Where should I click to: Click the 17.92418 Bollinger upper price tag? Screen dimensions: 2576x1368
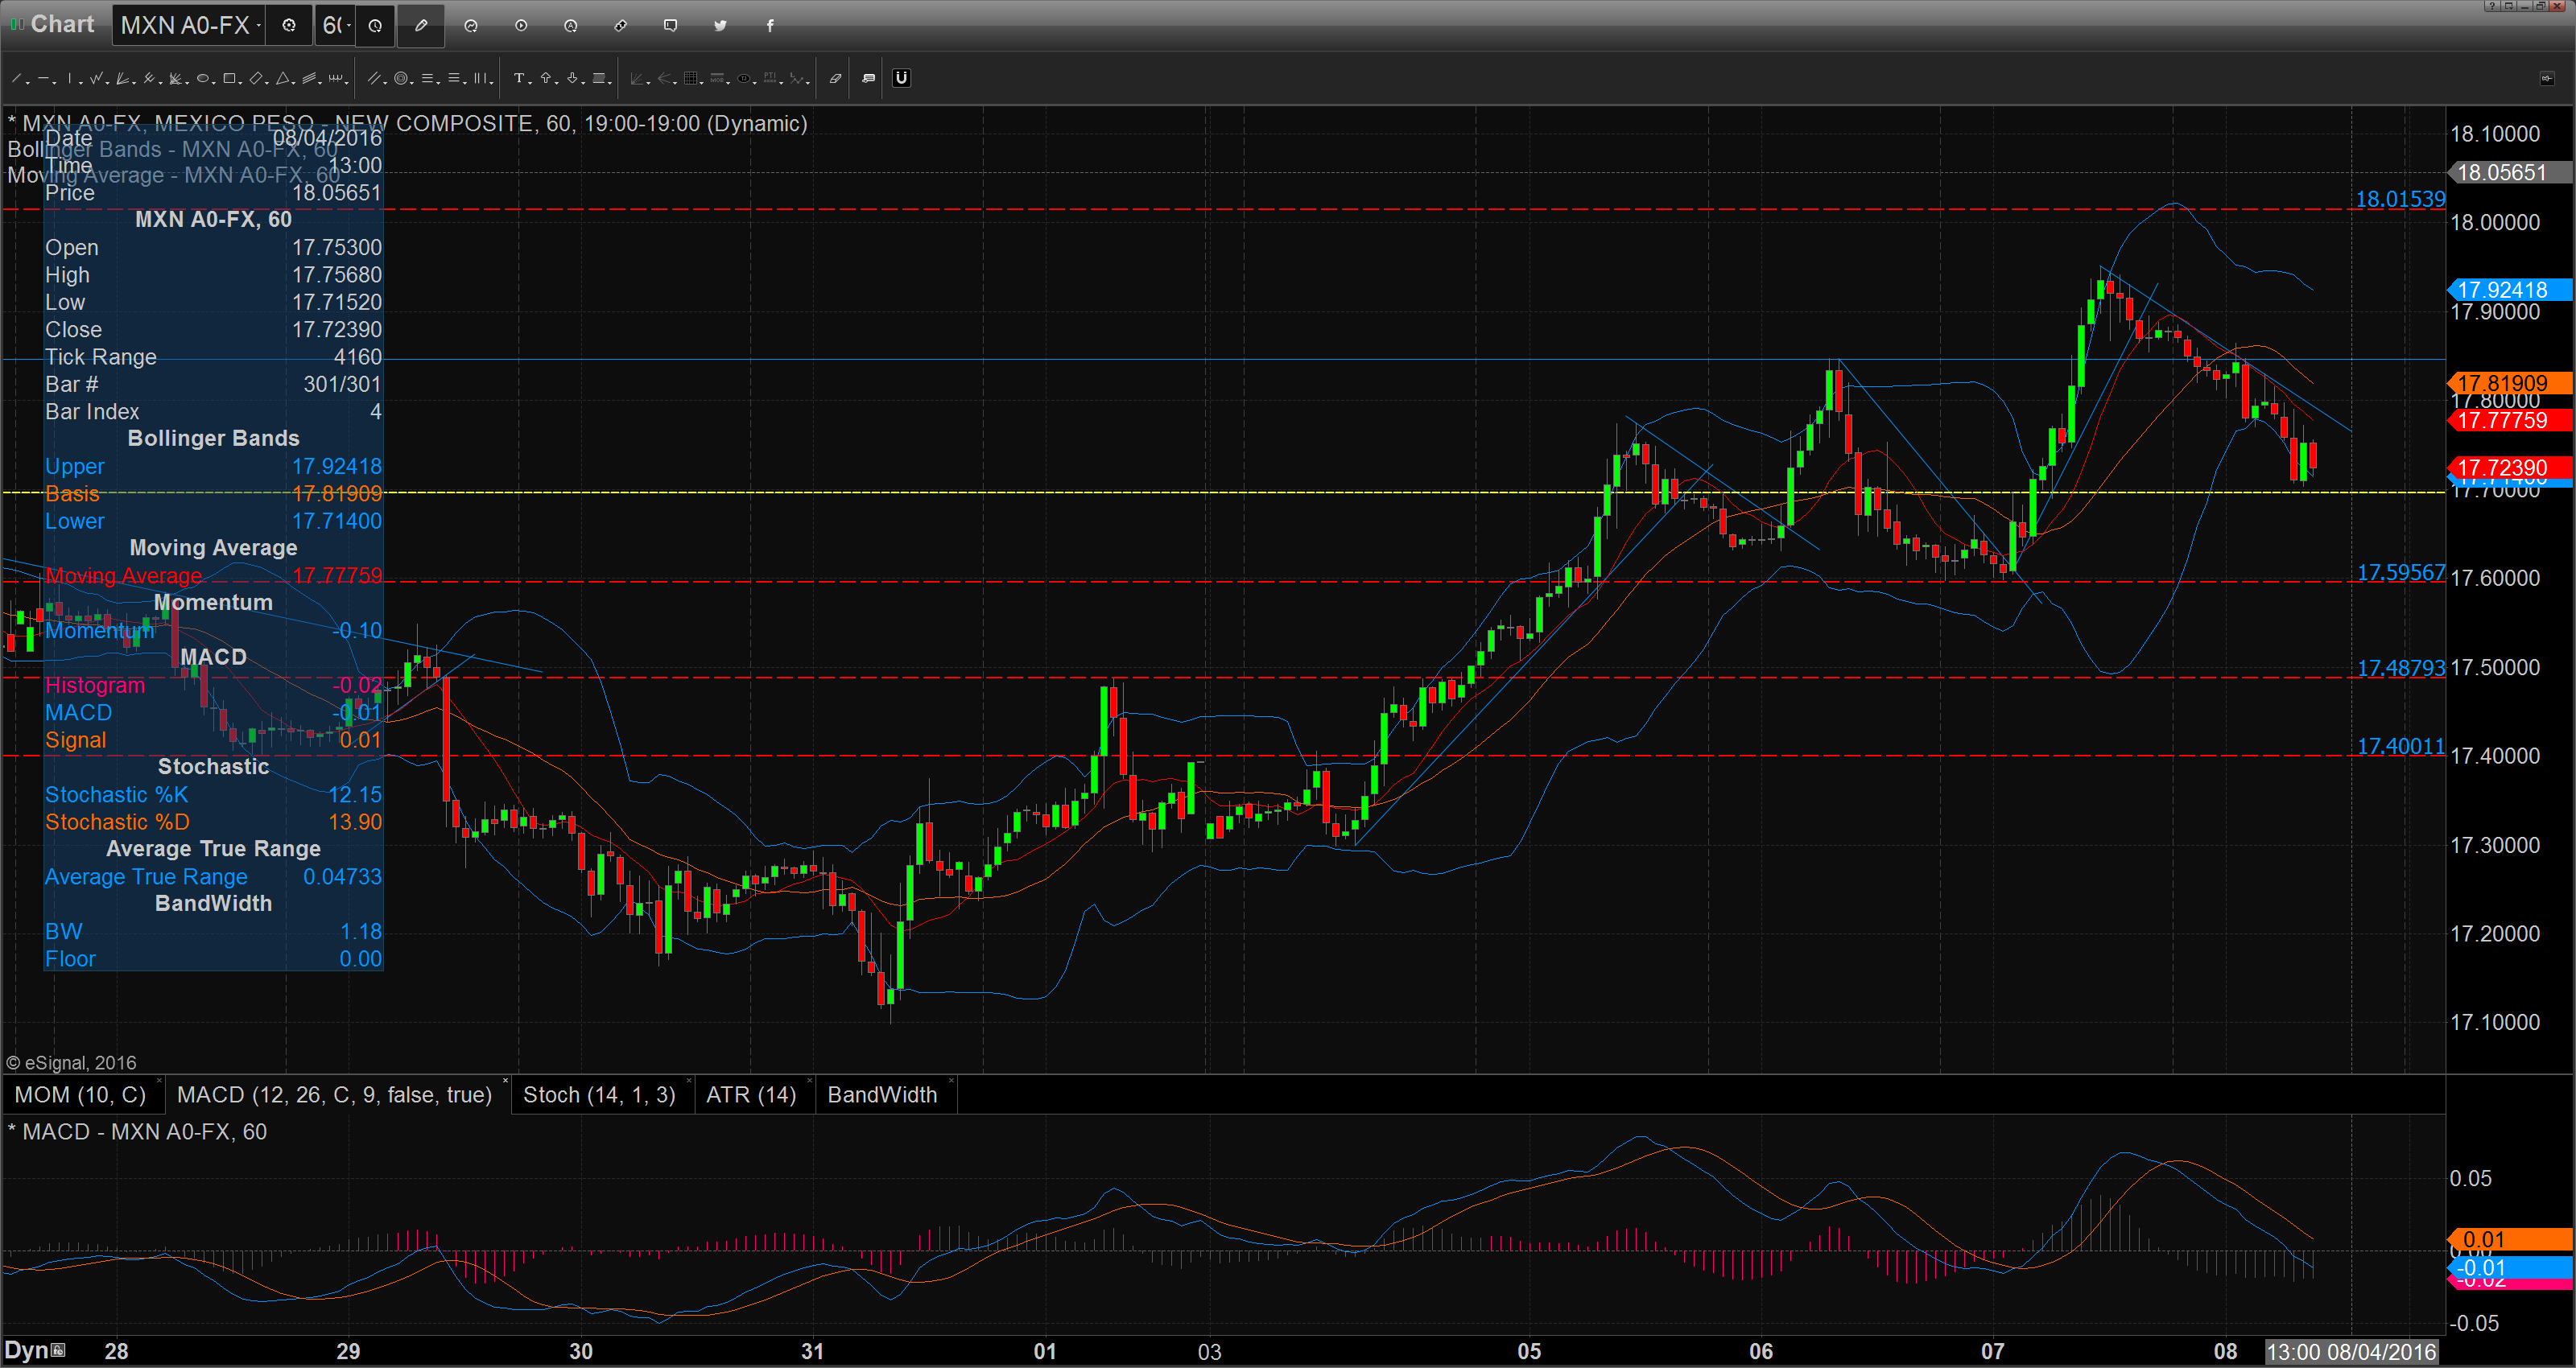pyautogui.click(x=2508, y=290)
